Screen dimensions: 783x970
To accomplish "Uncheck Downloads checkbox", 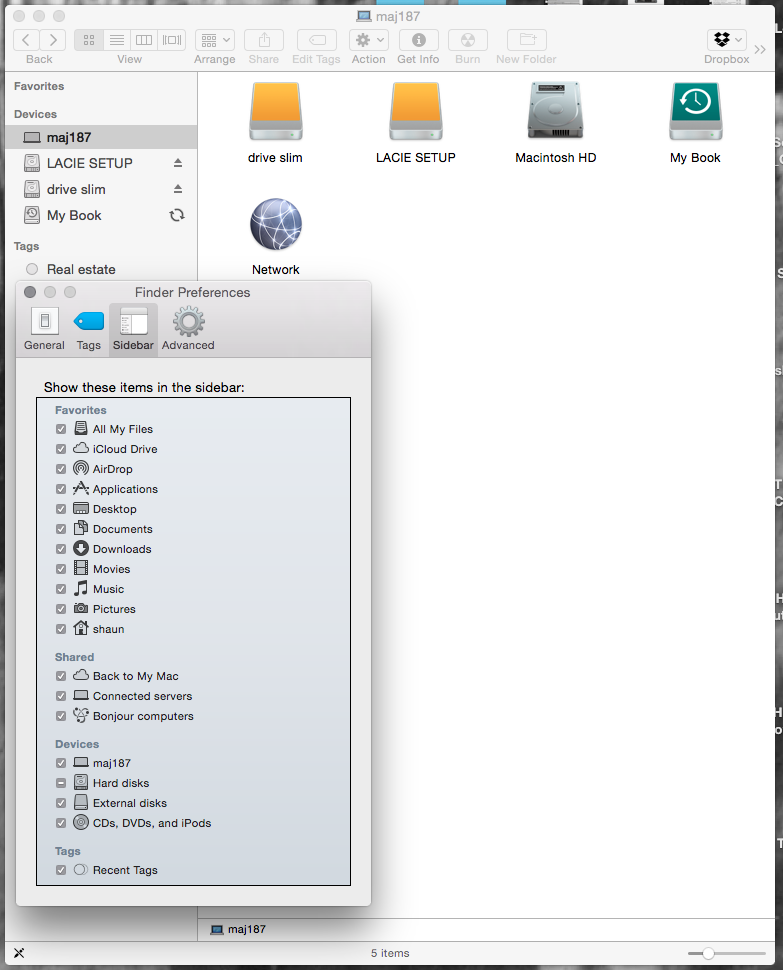I will [x=61, y=549].
